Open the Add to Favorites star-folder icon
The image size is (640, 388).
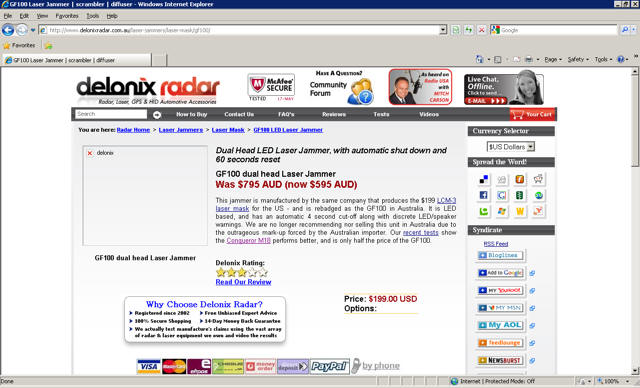click(48, 46)
